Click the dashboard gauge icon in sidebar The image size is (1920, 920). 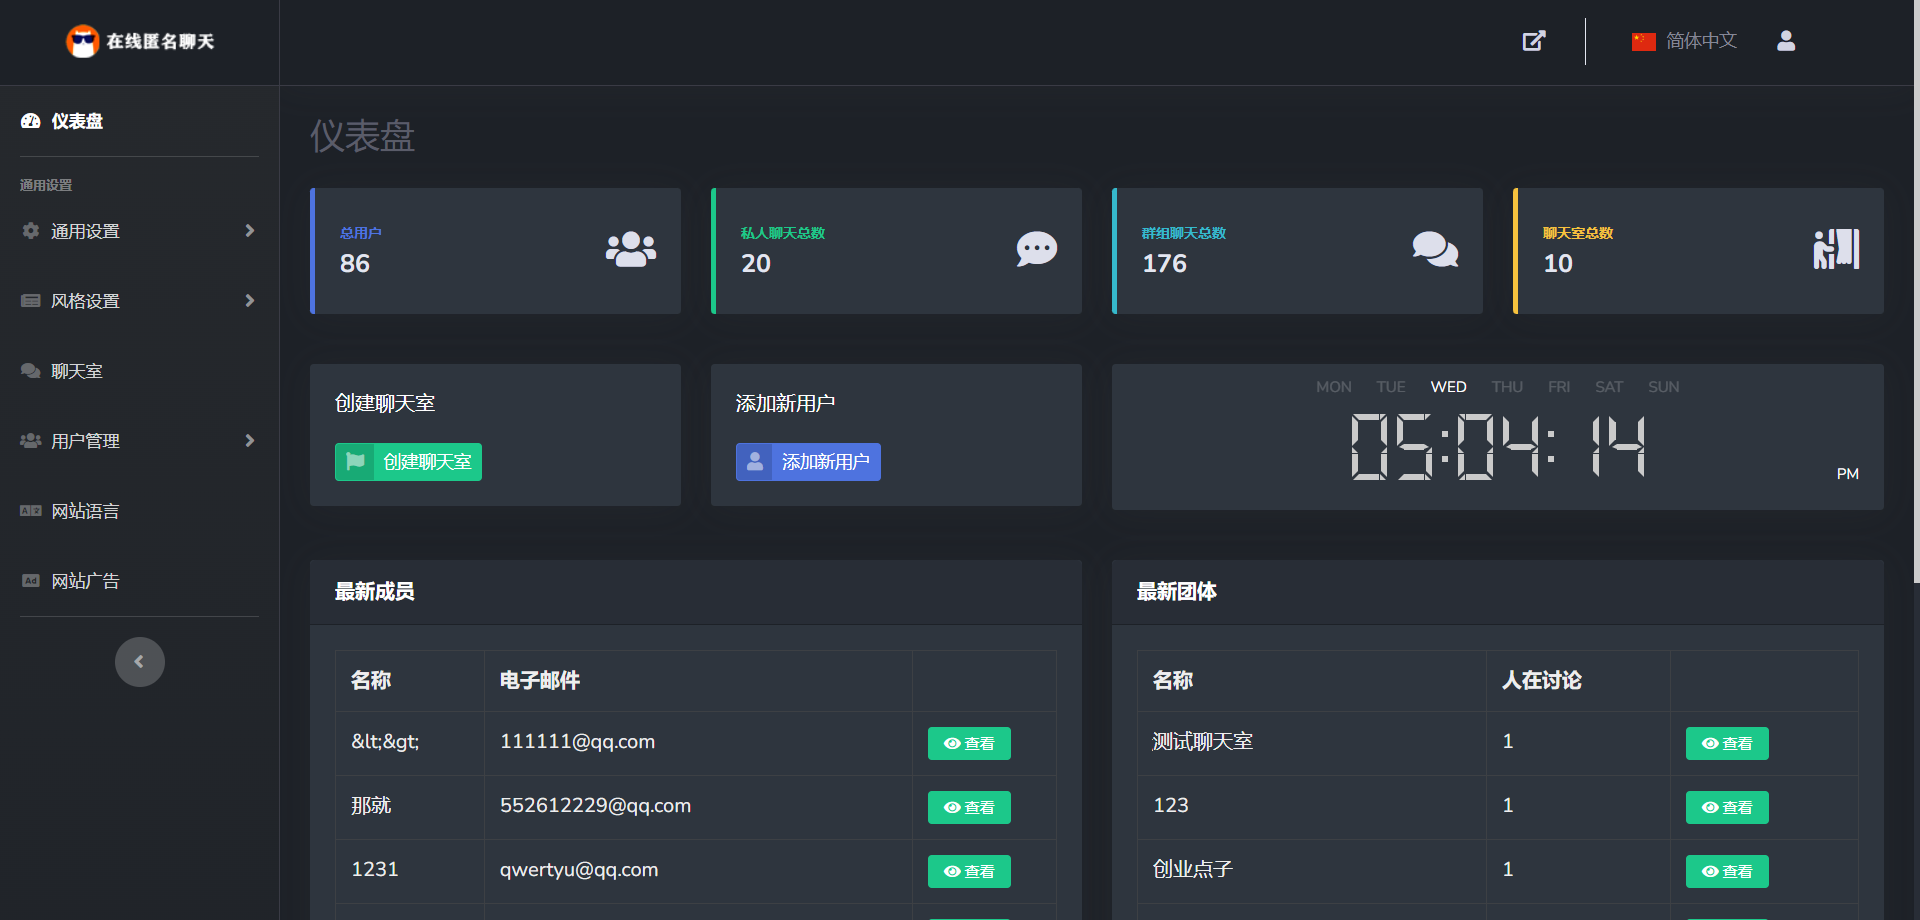coord(30,121)
